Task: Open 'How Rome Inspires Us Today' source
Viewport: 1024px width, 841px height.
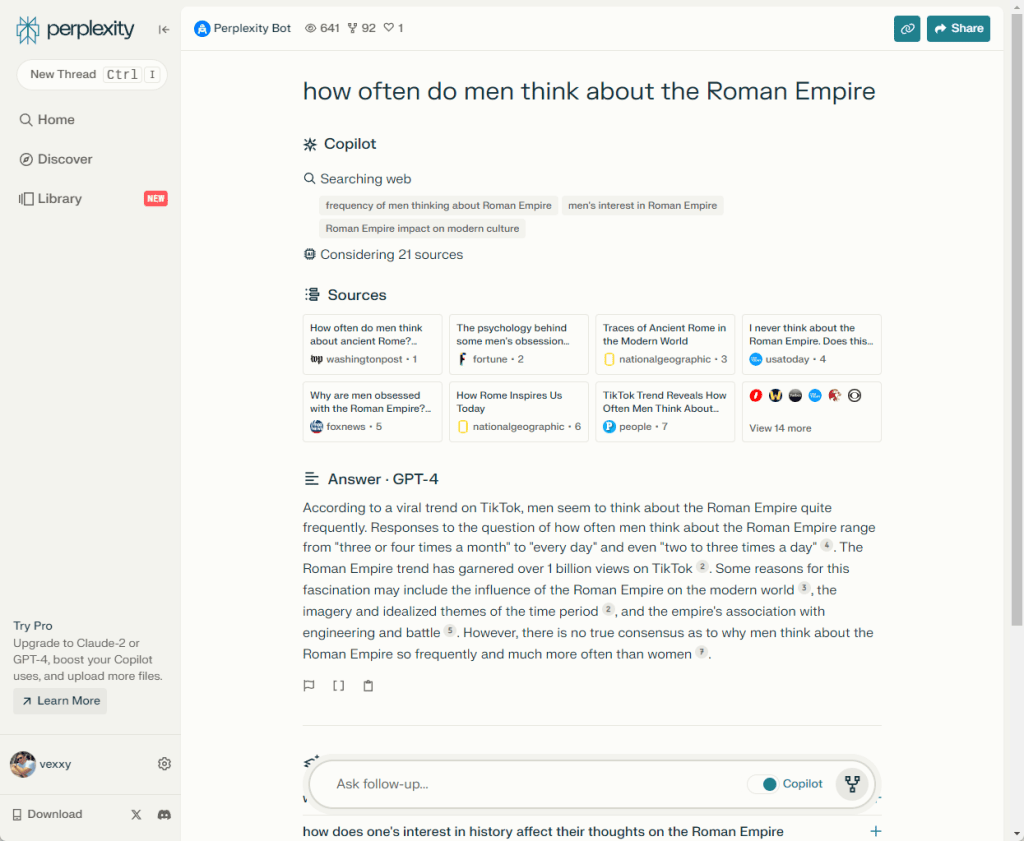Action: click(519, 412)
